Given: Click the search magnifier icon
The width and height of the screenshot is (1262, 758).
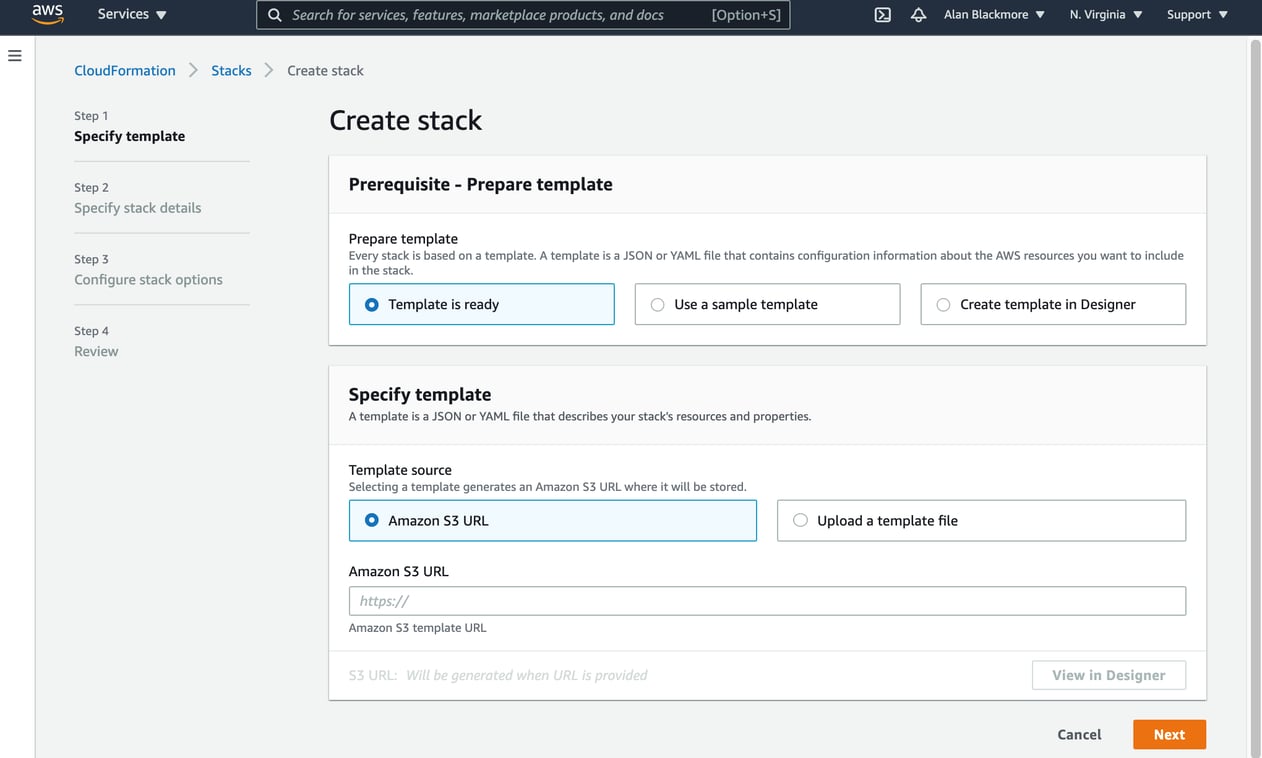Looking at the screenshot, I should click(274, 15).
